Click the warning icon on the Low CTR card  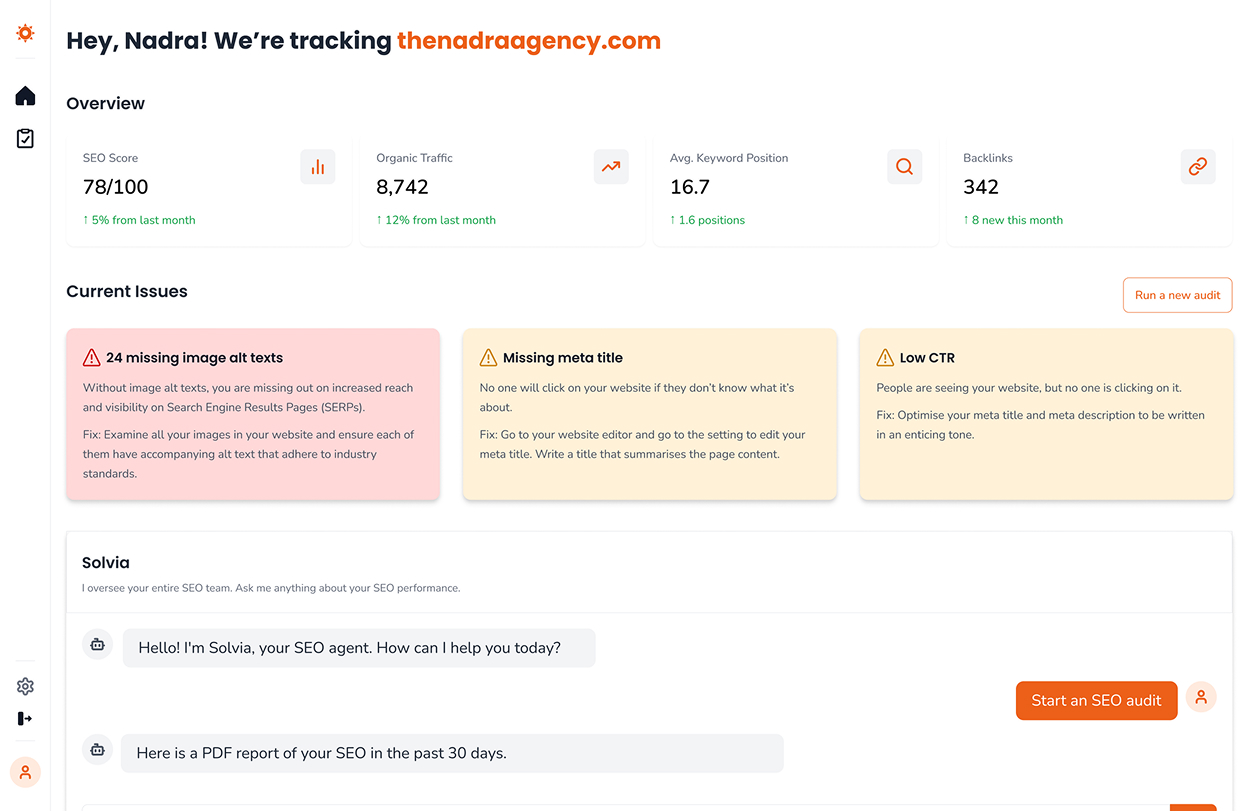click(884, 357)
